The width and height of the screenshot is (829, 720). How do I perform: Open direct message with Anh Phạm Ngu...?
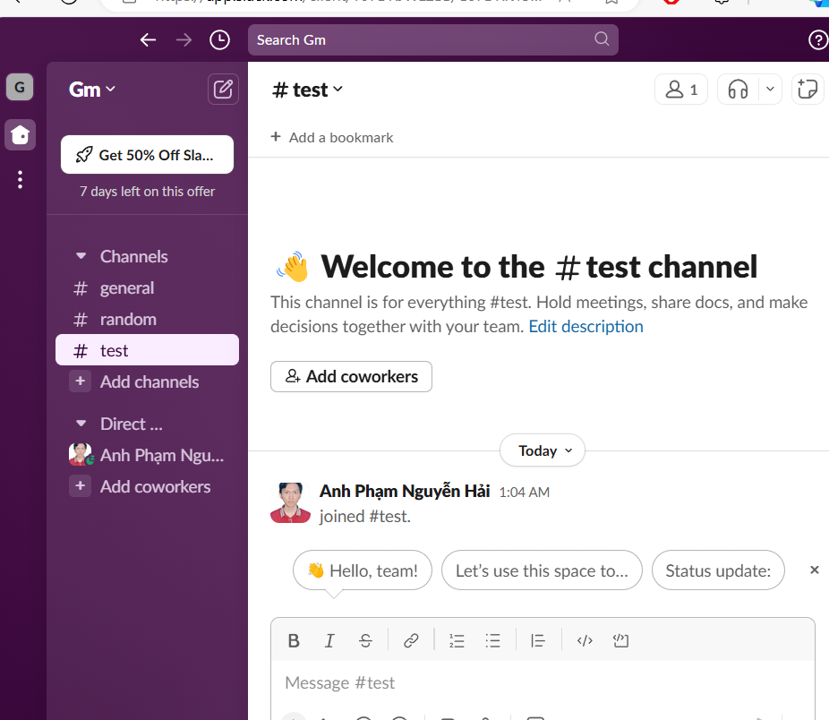pyautogui.click(x=147, y=455)
